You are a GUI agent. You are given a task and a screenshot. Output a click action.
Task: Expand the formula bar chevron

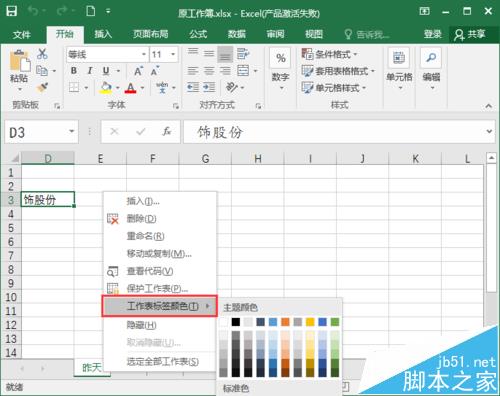[489, 131]
